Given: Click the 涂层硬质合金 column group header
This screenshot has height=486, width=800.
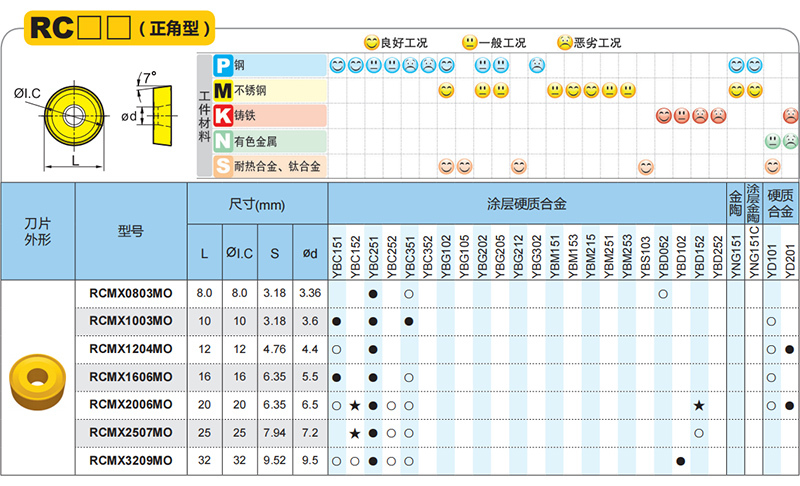Looking at the screenshot, I should pyautogui.click(x=526, y=204).
